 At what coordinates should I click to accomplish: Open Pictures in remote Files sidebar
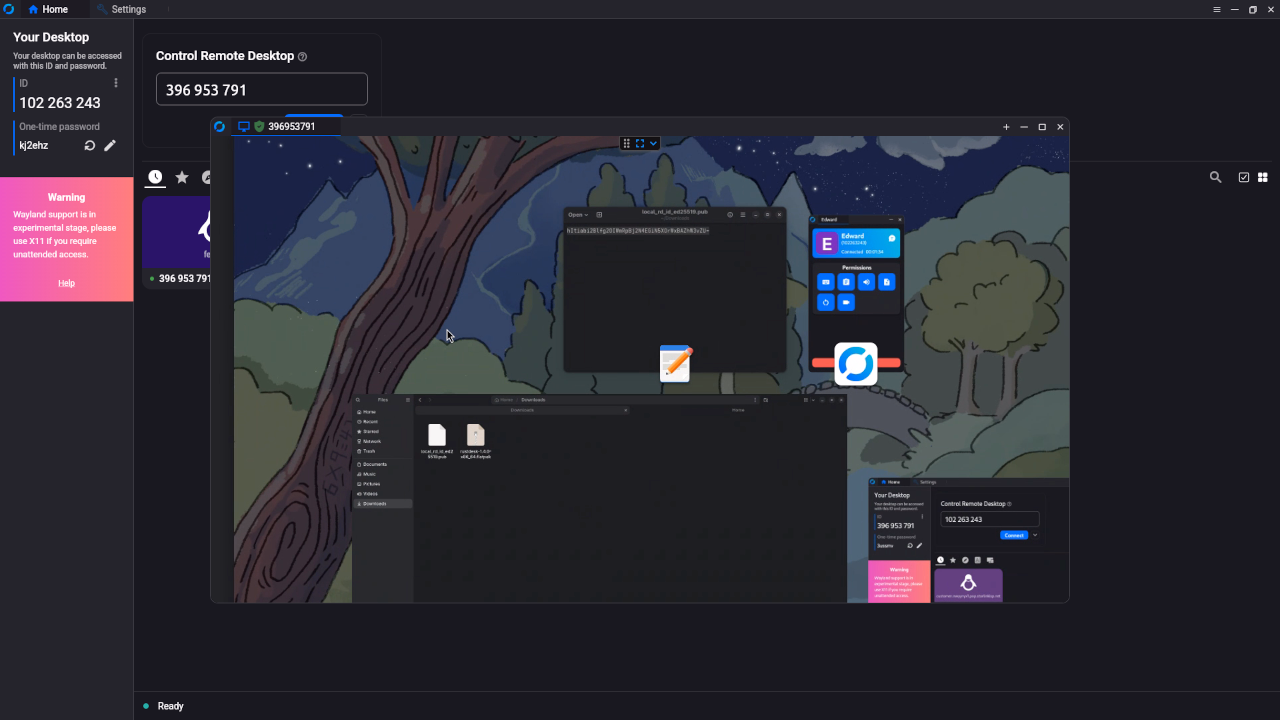click(x=382, y=484)
